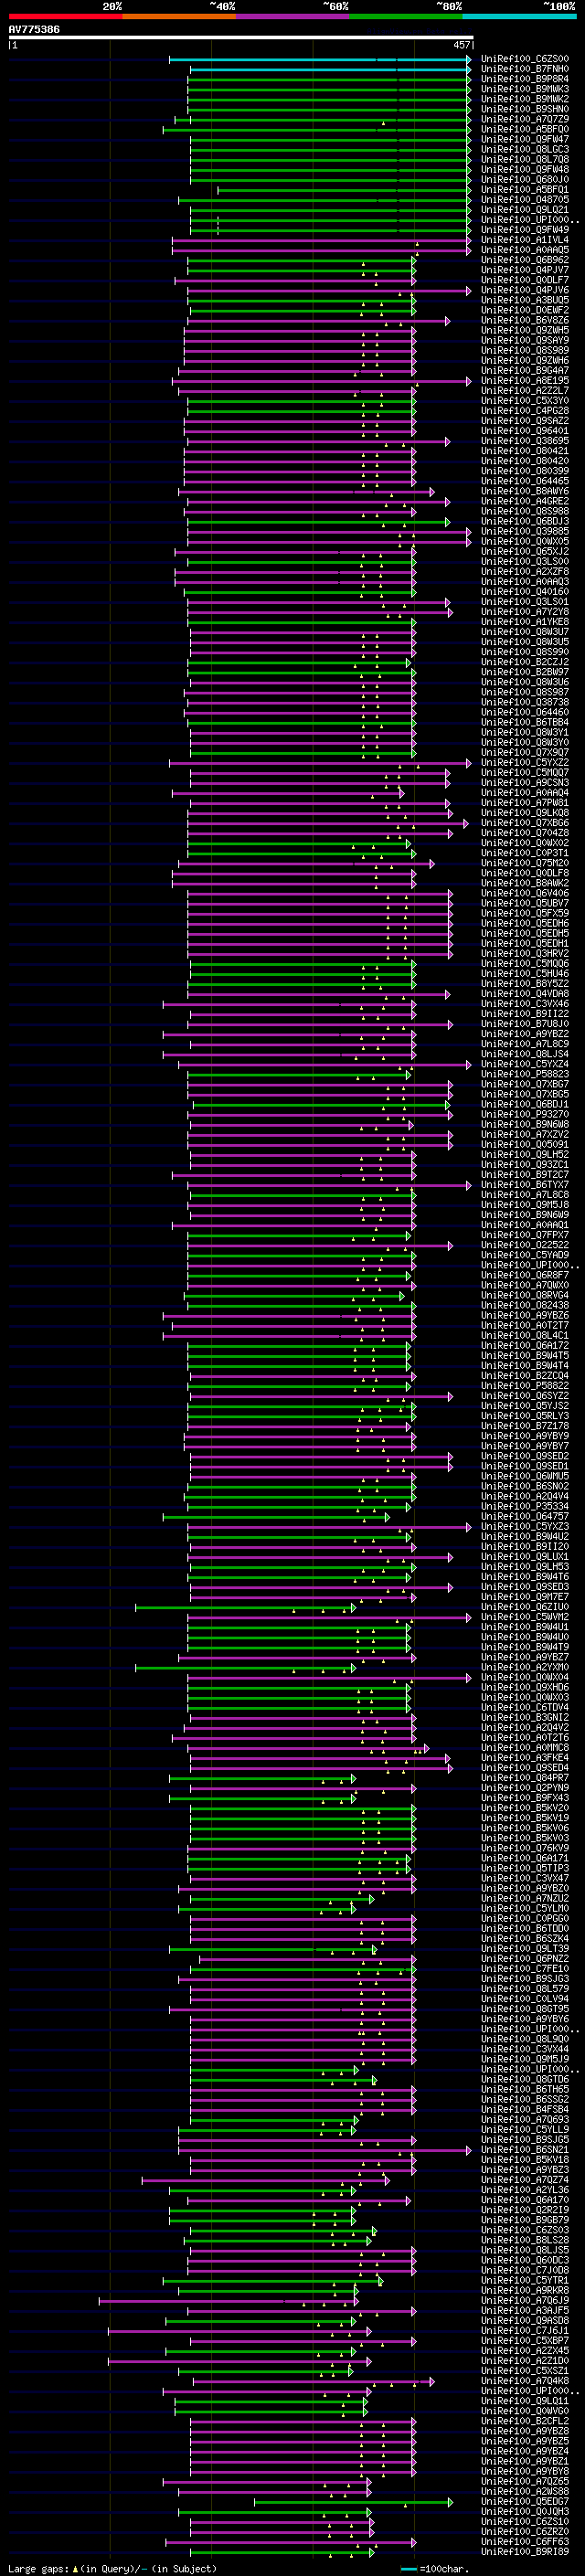Viewport: 585px width, 2576px height.
Task: Click label UniRef100_Q9FW47
Action: point(524,139)
